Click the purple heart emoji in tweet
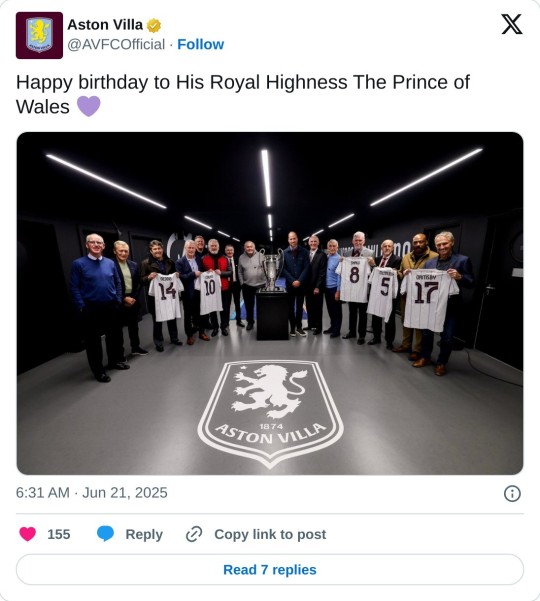The height and width of the screenshot is (601, 540). [x=89, y=106]
